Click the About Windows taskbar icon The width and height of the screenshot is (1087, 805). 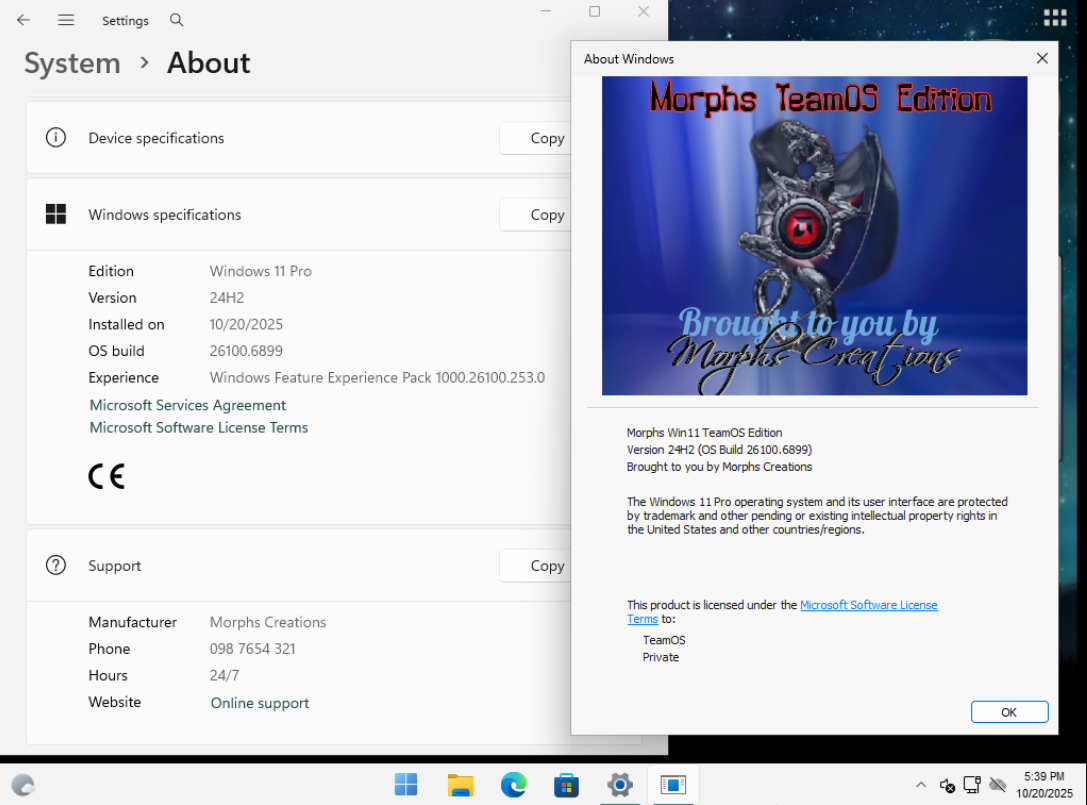(673, 785)
